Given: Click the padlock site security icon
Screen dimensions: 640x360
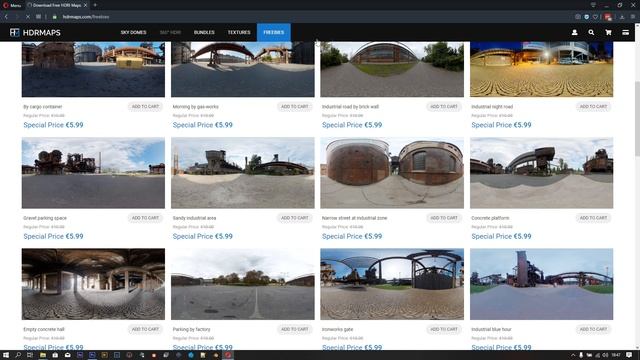Looking at the screenshot, I should (55, 17).
